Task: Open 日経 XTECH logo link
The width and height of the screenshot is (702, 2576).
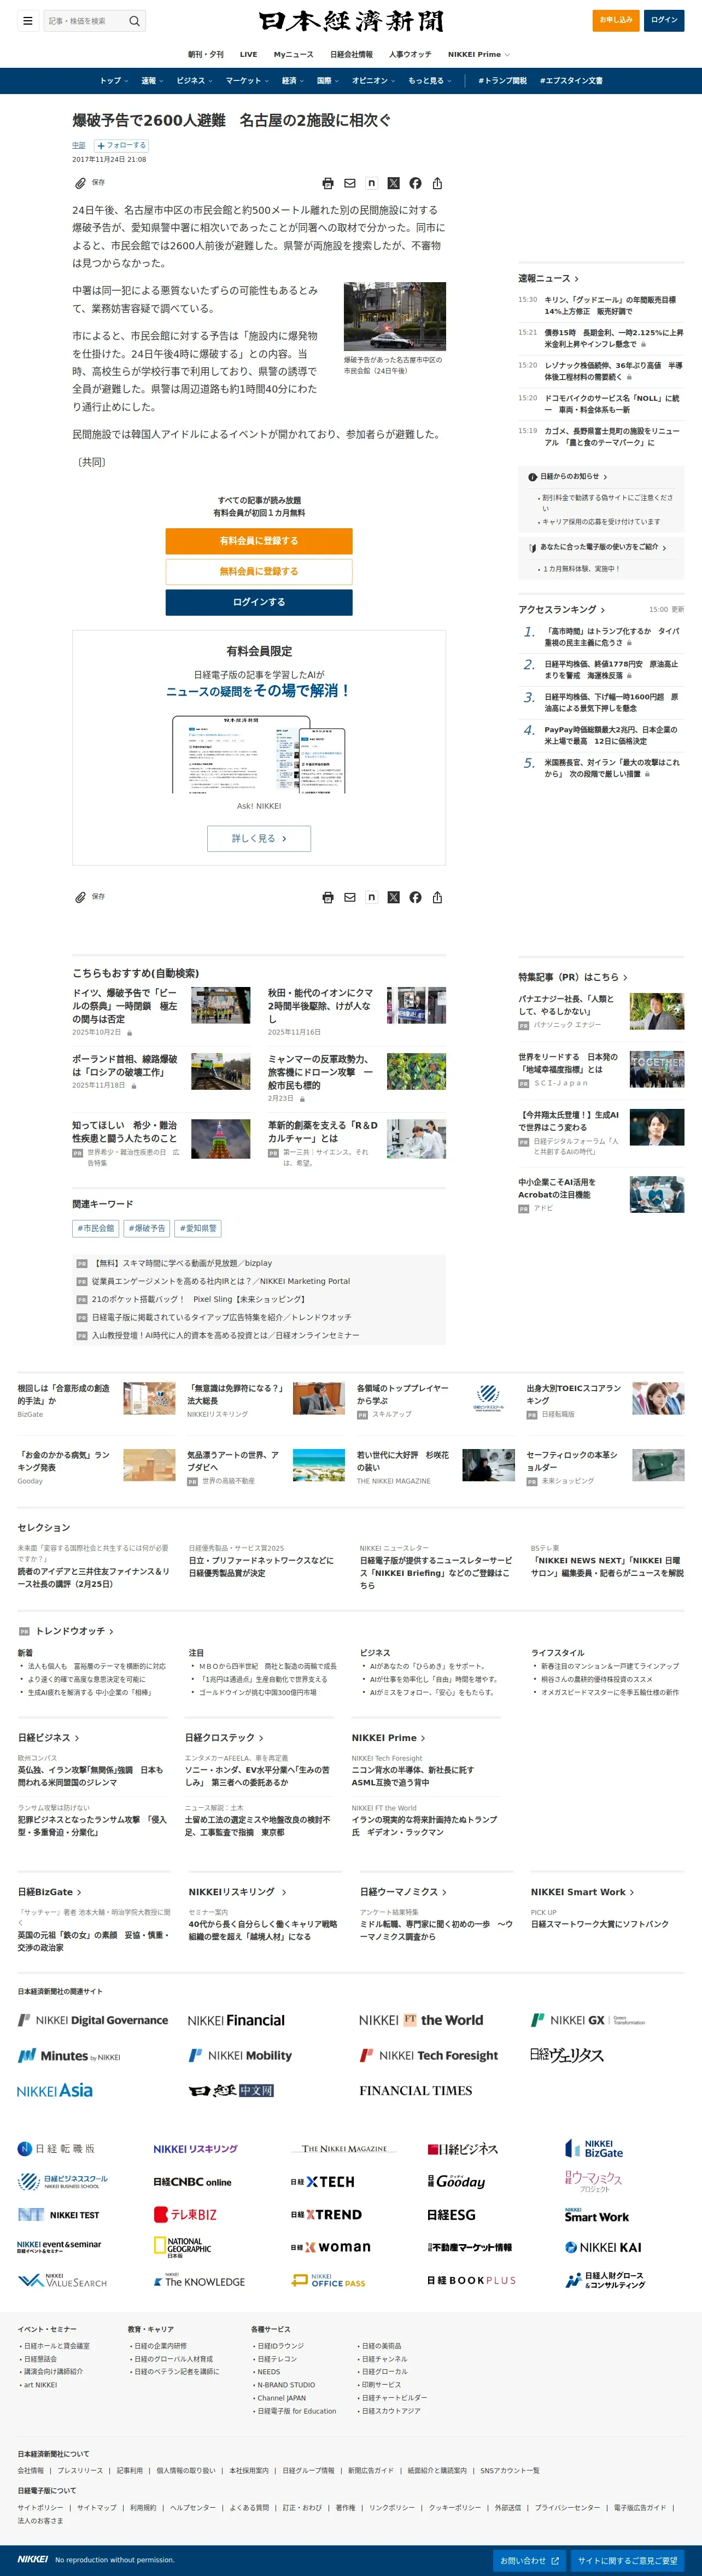Action: [322, 2182]
